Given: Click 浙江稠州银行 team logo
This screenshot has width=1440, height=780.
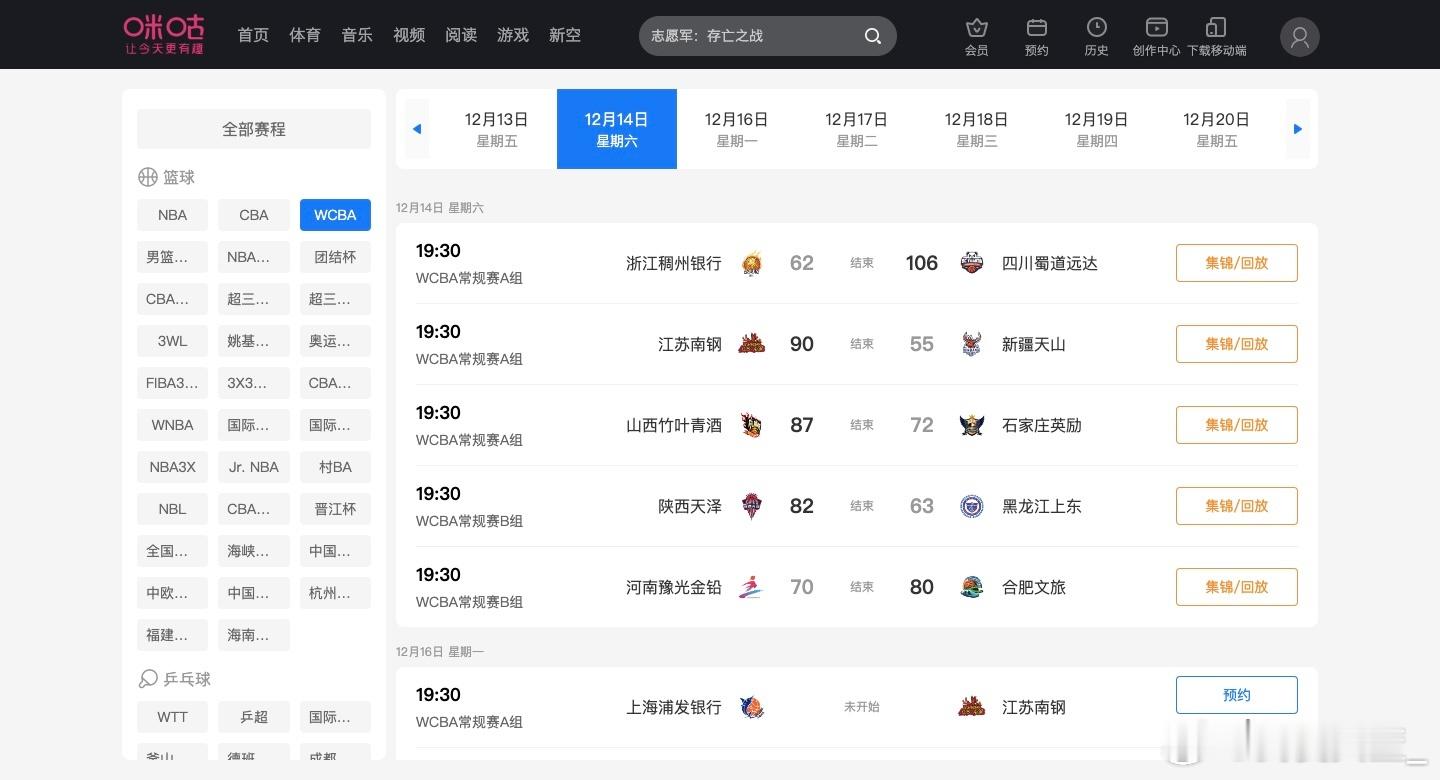Looking at the screenshot, I should [x=752, y=264].
